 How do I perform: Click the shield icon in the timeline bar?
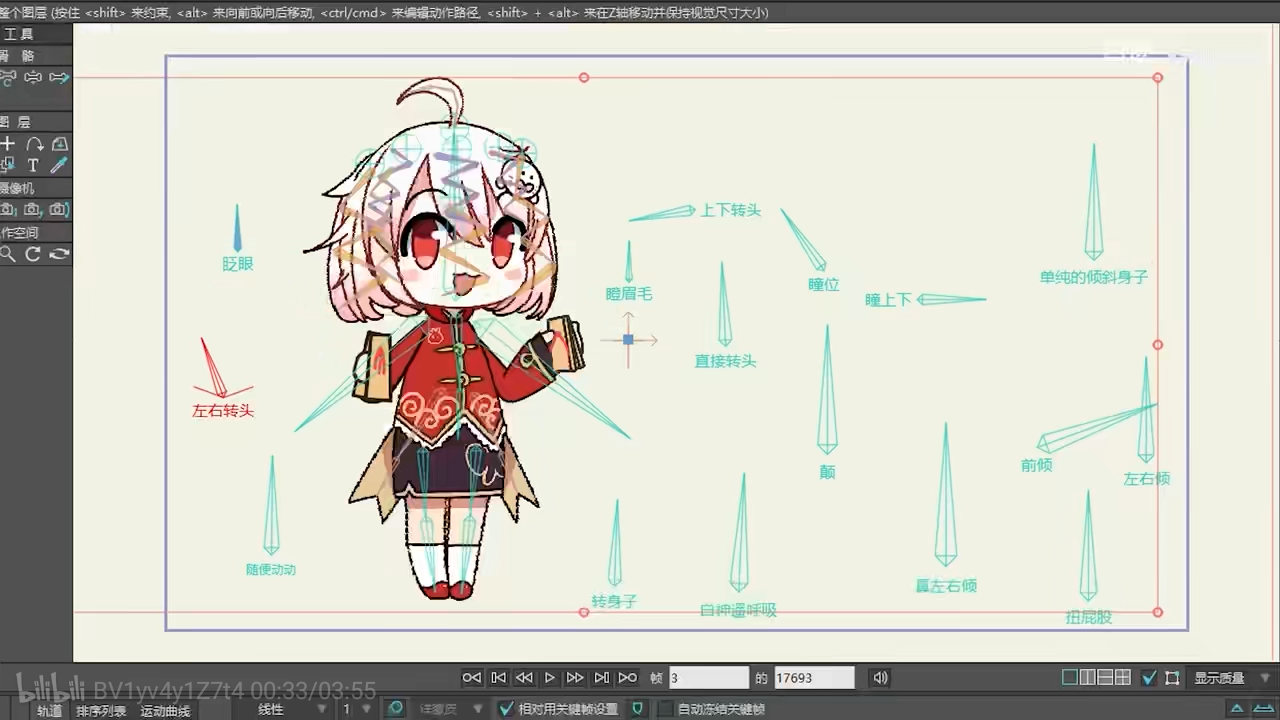coord(638,709)
